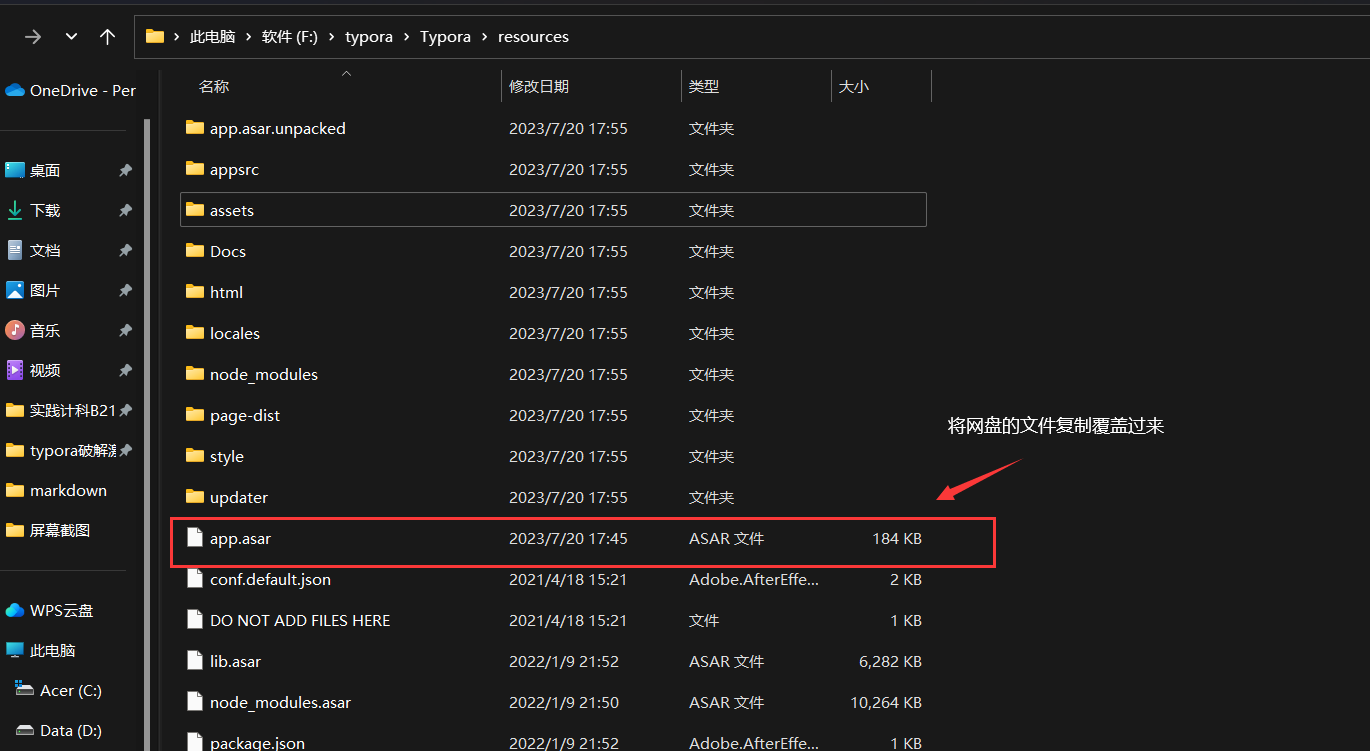Click the 视频 video icon in sidebar
Screen dimensions: 1370x751
click(15, 370)
